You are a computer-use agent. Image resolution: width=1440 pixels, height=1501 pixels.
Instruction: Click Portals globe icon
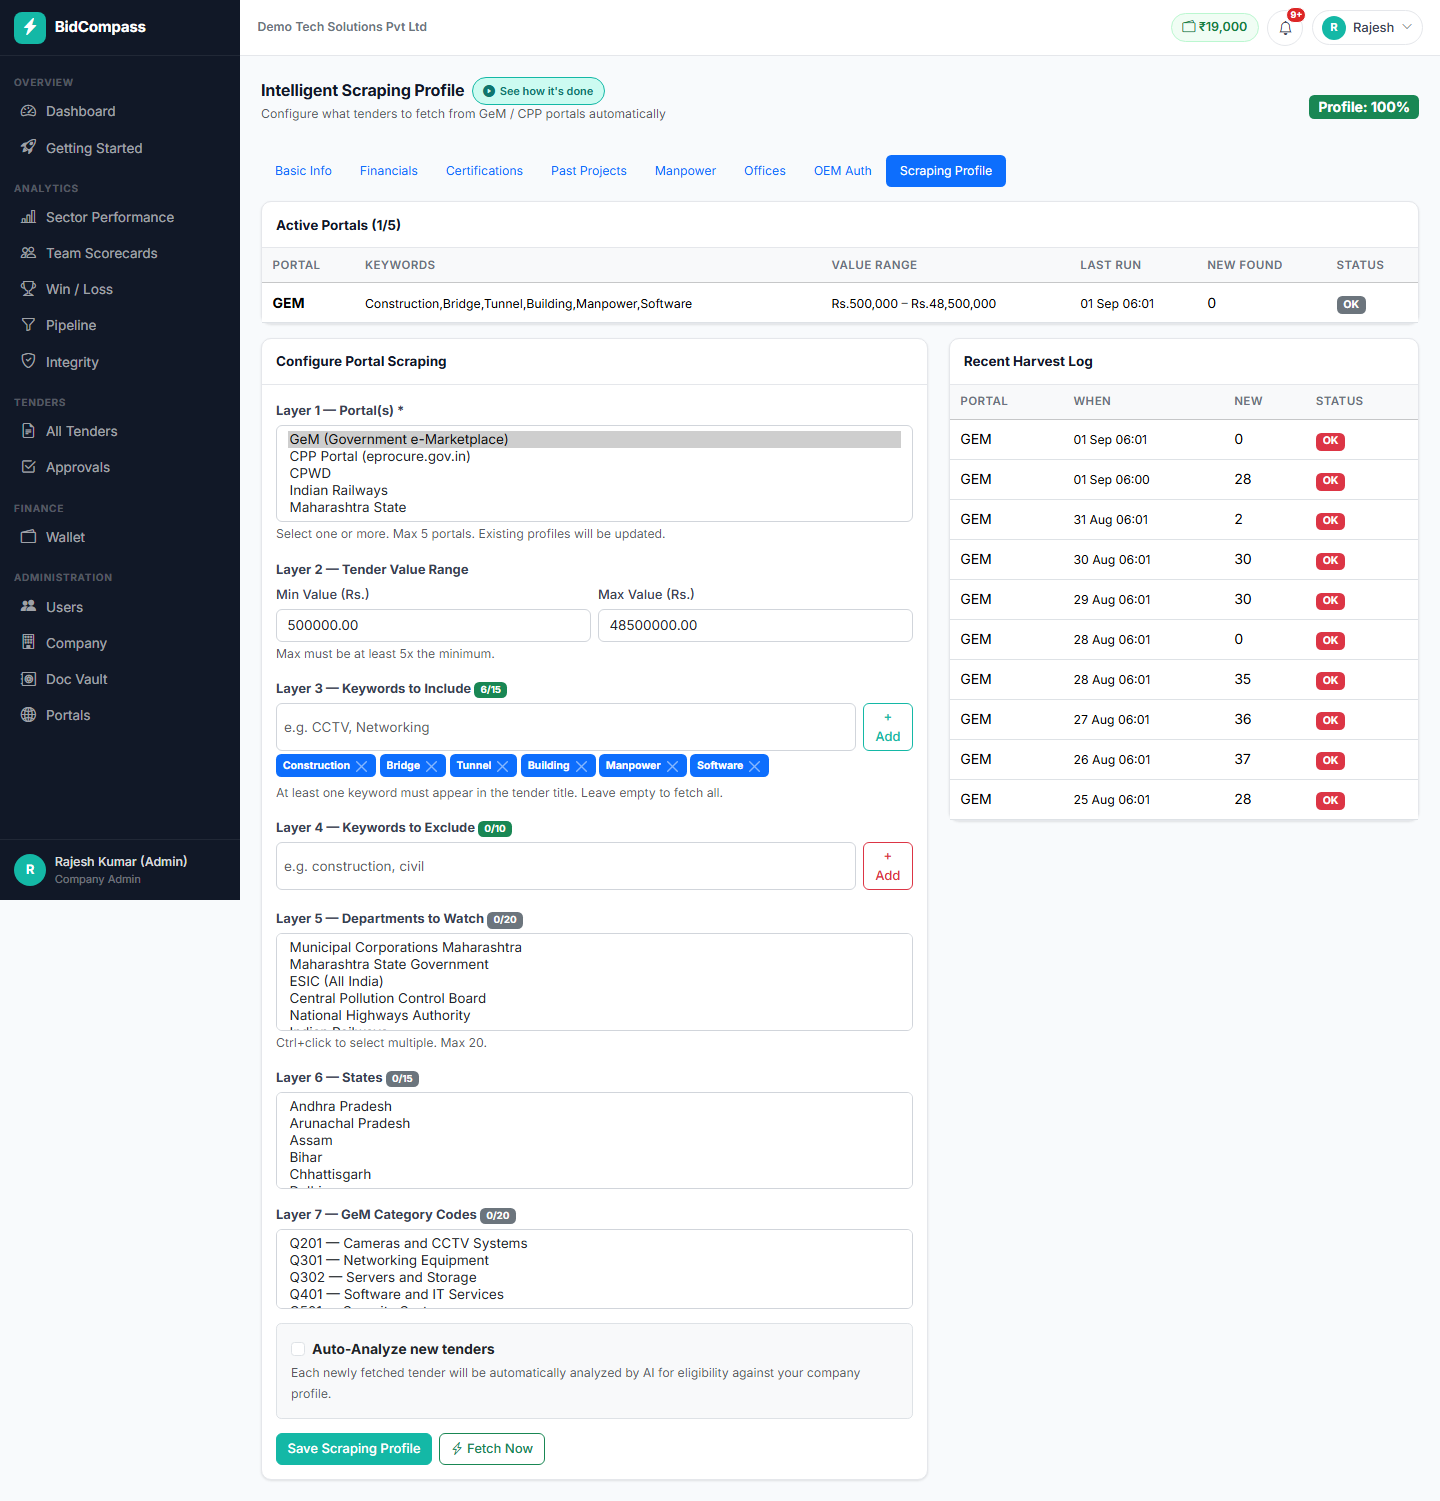point(28,715)
